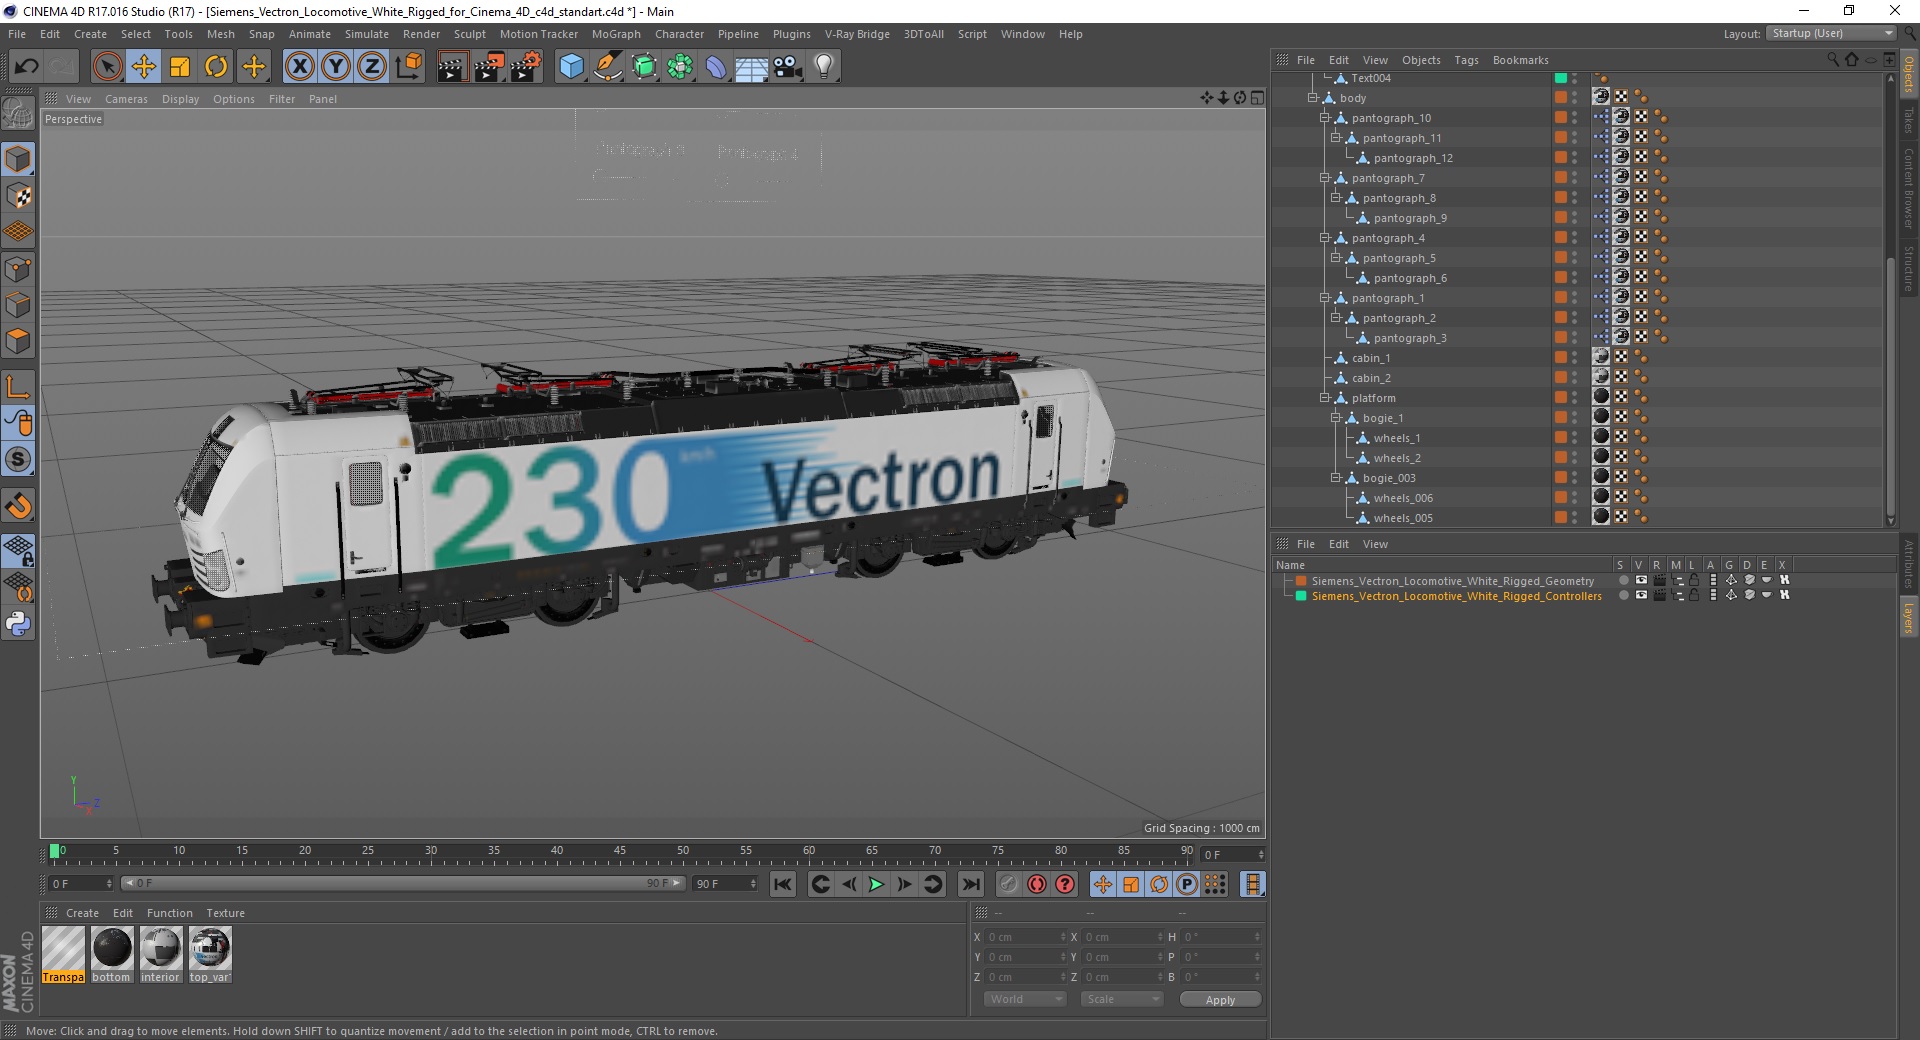This screenshot has width=1920, height=1040.
Task: Collapse pantograph_10 tree node
Action: click(1324, 118)
